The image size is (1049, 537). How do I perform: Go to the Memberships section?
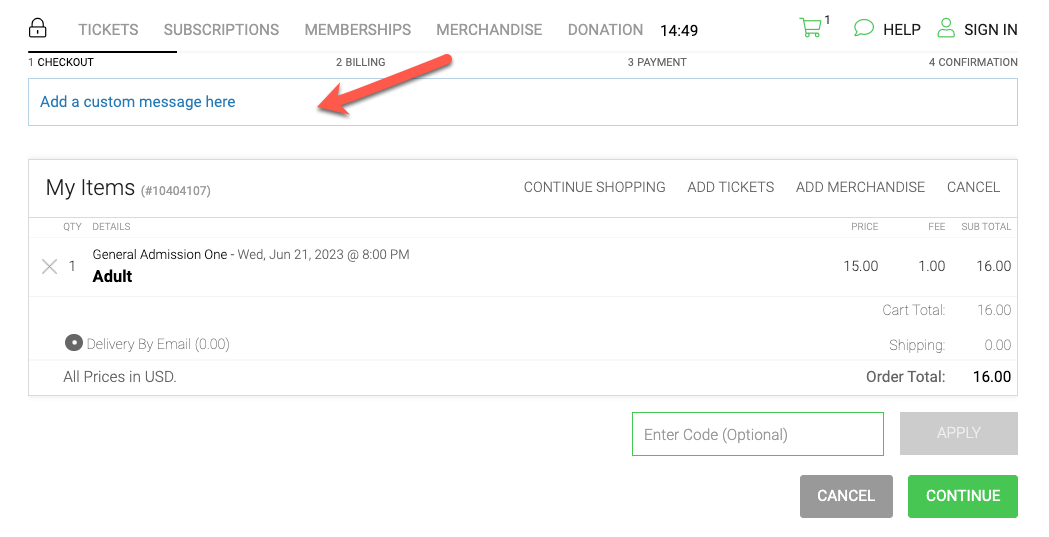pos(358,30)
